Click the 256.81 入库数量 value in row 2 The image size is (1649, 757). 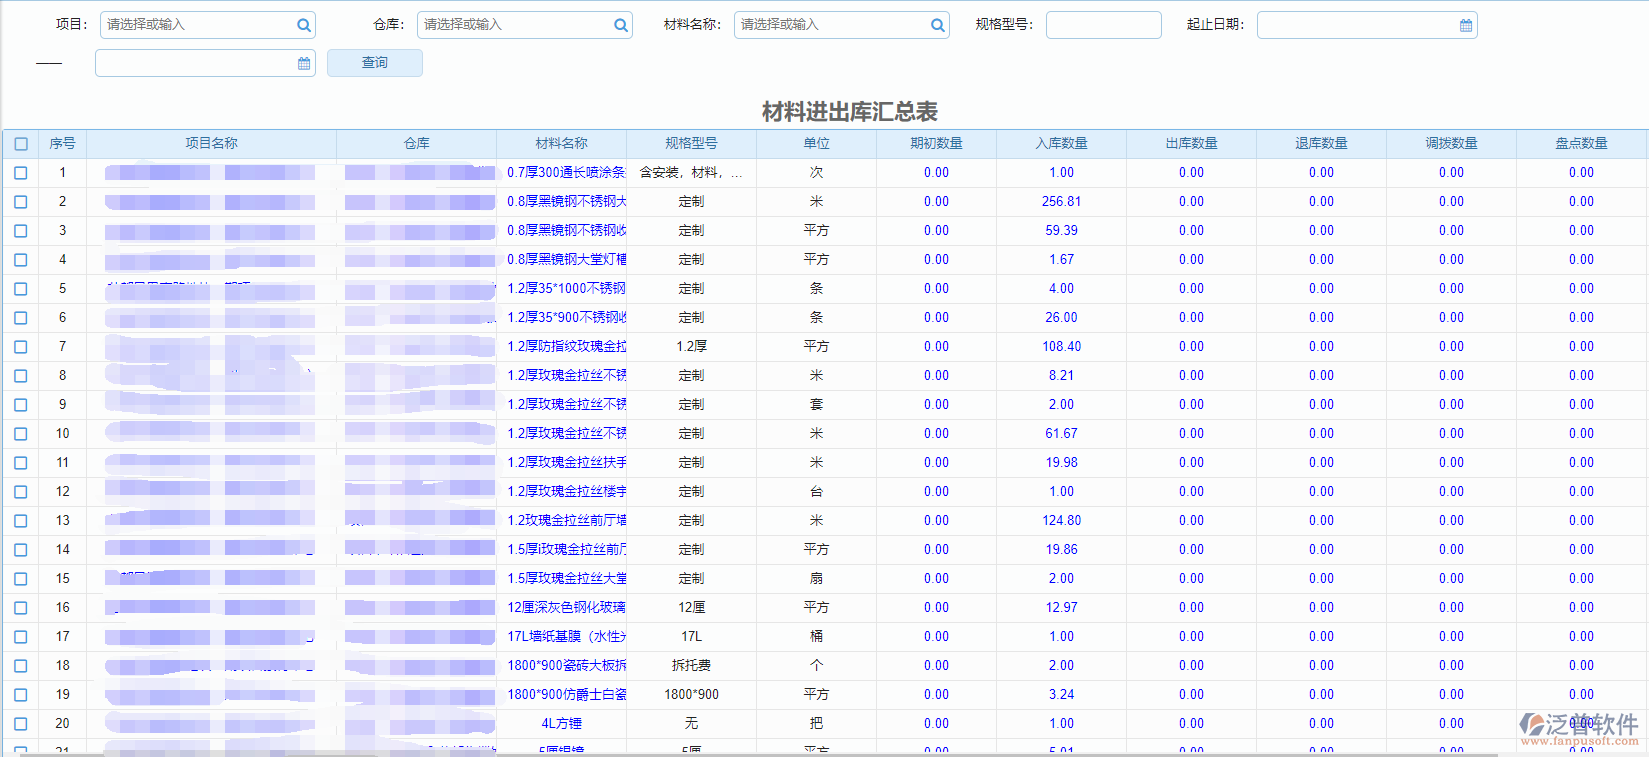coord(1061,202)
